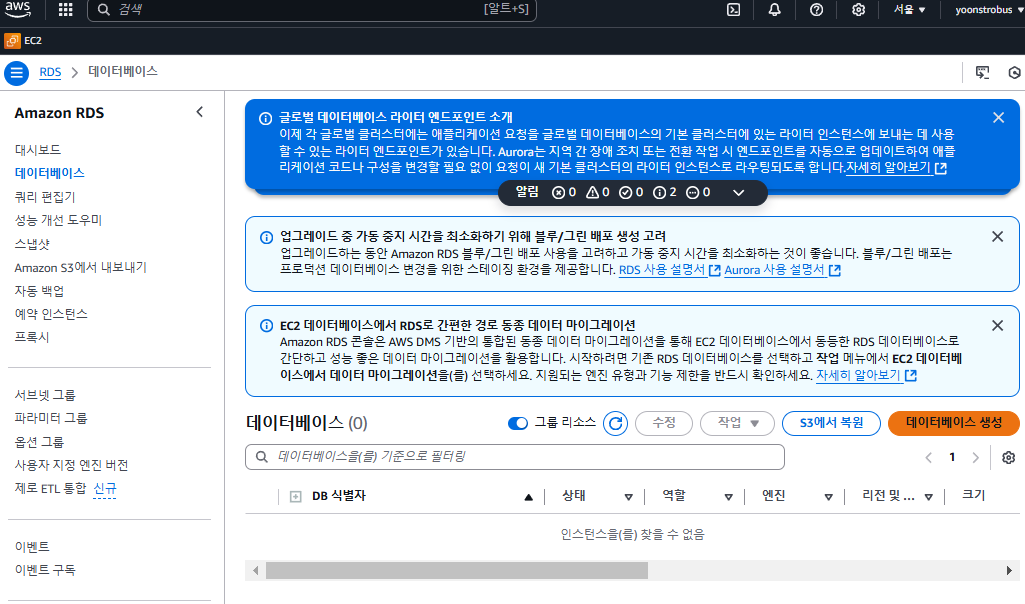
Task: Open the 작업 actions dropdown
Action: click(x=737, y=423)
